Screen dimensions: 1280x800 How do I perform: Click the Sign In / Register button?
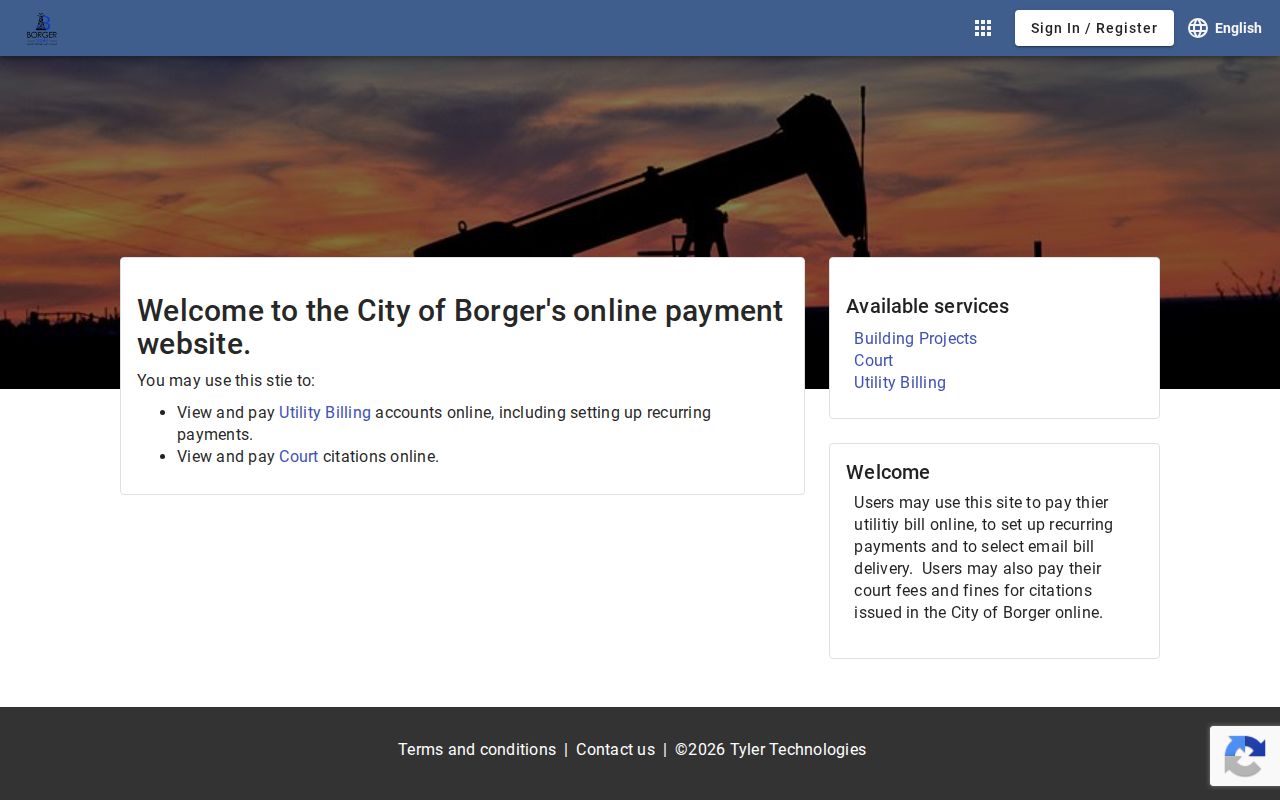(x=1094, y=28)
